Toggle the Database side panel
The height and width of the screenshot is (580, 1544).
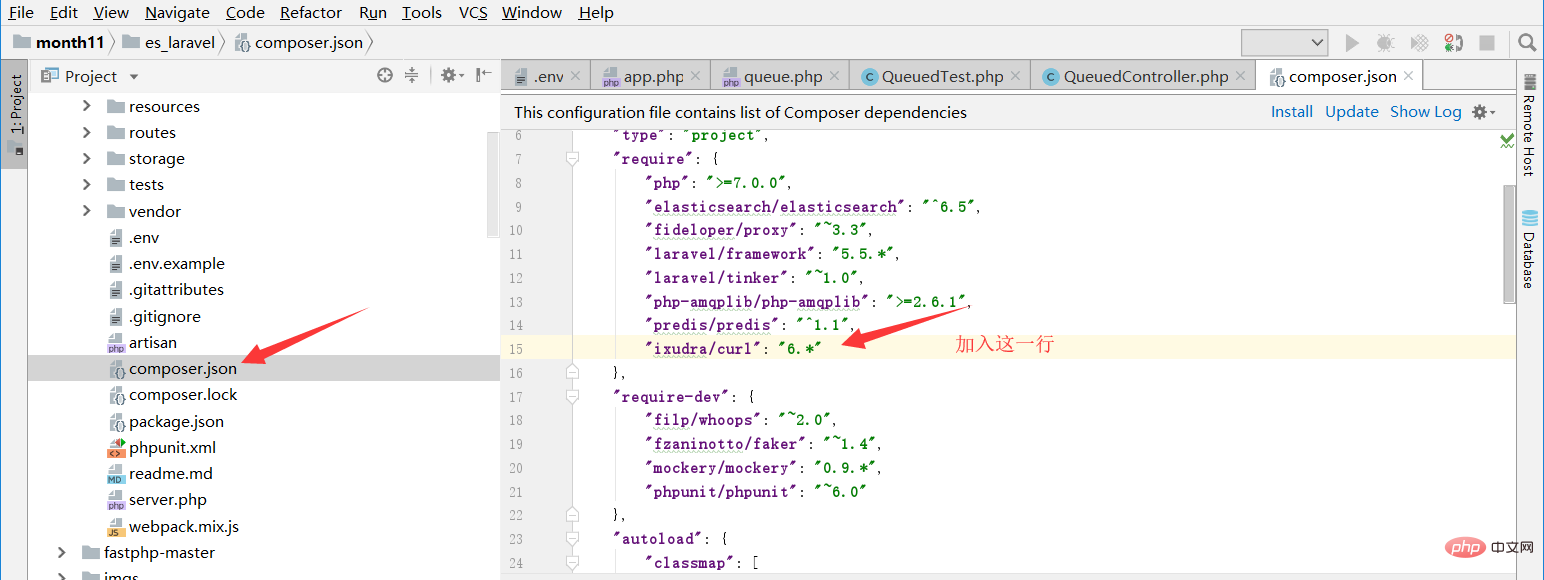pyautogui.click(x=1529, y=250)
